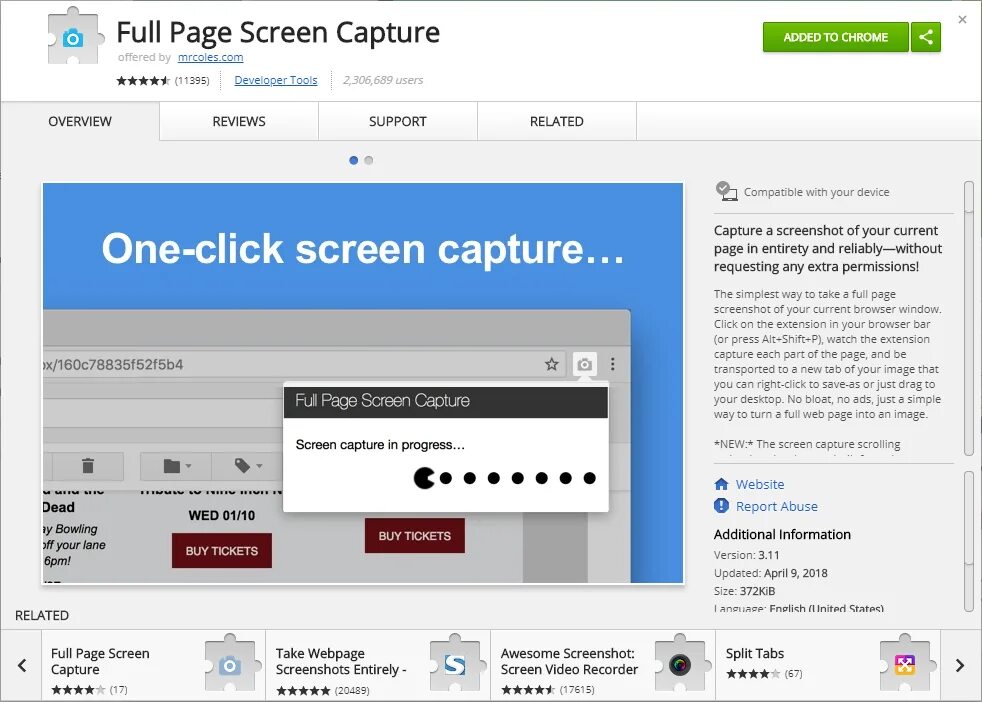Switch to the Reviews tab
The image size is (982, 702).
pyautogui.click(x=238, y=121)
